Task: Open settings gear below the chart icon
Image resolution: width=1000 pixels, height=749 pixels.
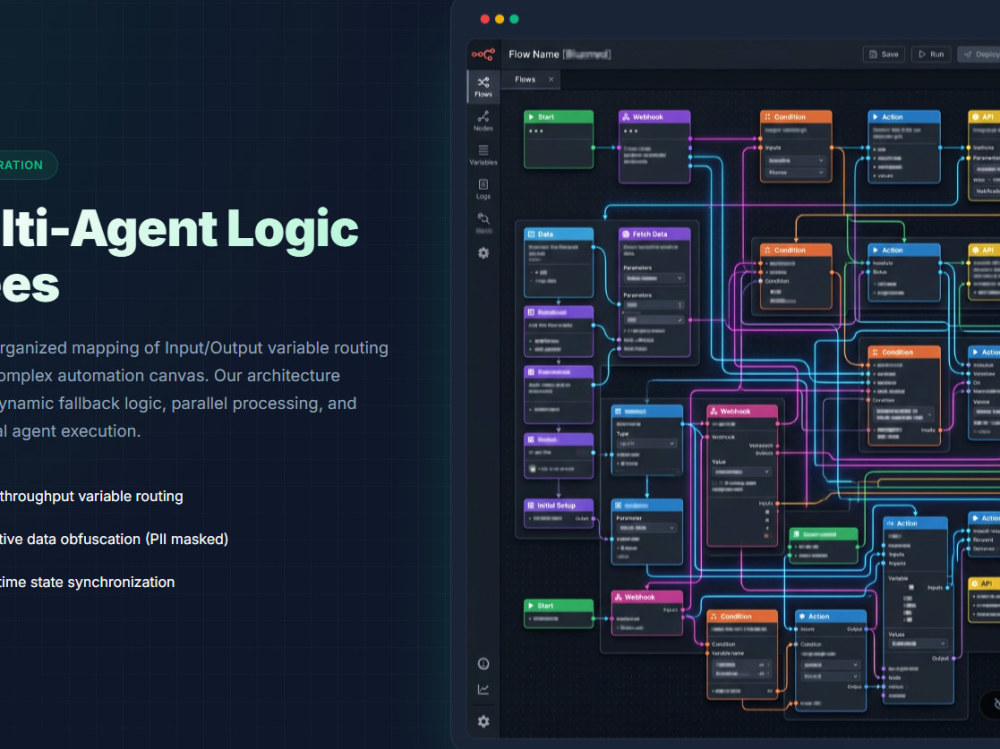Action: coord(483,722)
